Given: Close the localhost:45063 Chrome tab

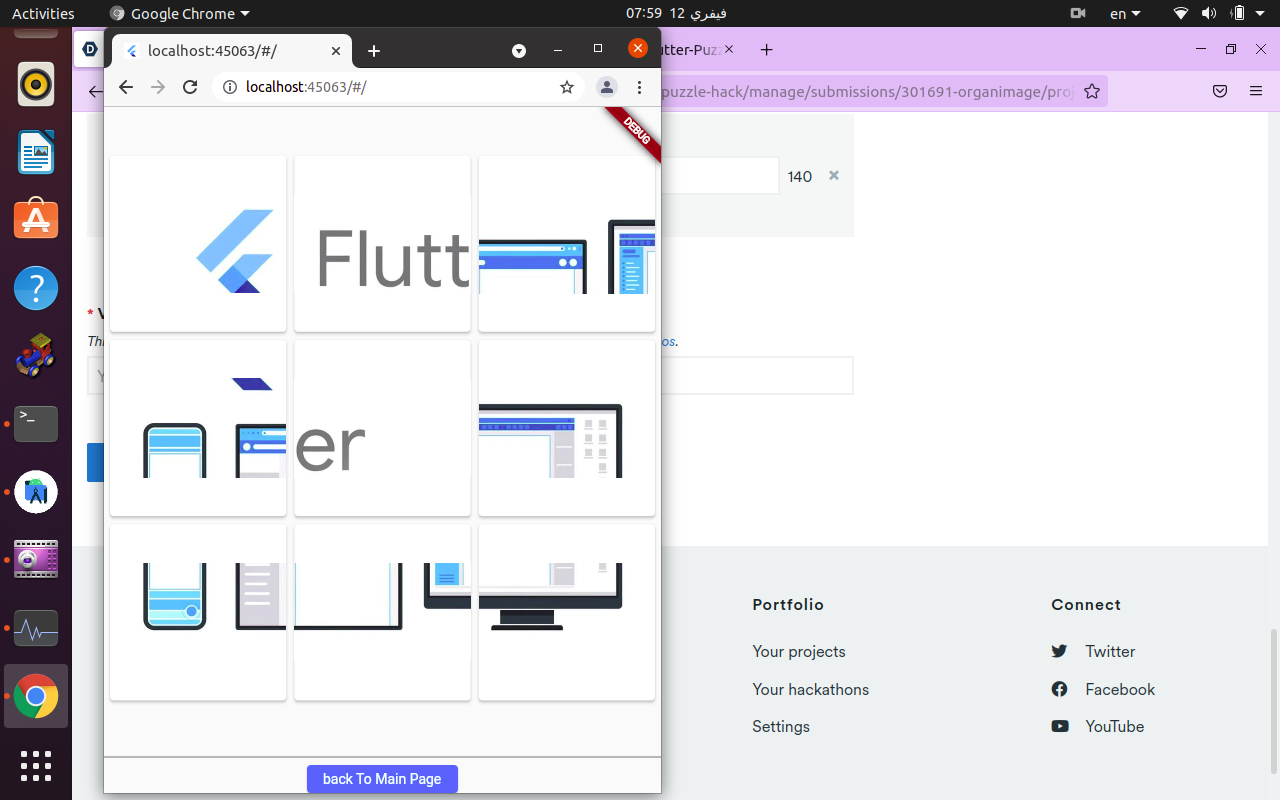Looking at the screenshot, I should [x=337, y=51].
